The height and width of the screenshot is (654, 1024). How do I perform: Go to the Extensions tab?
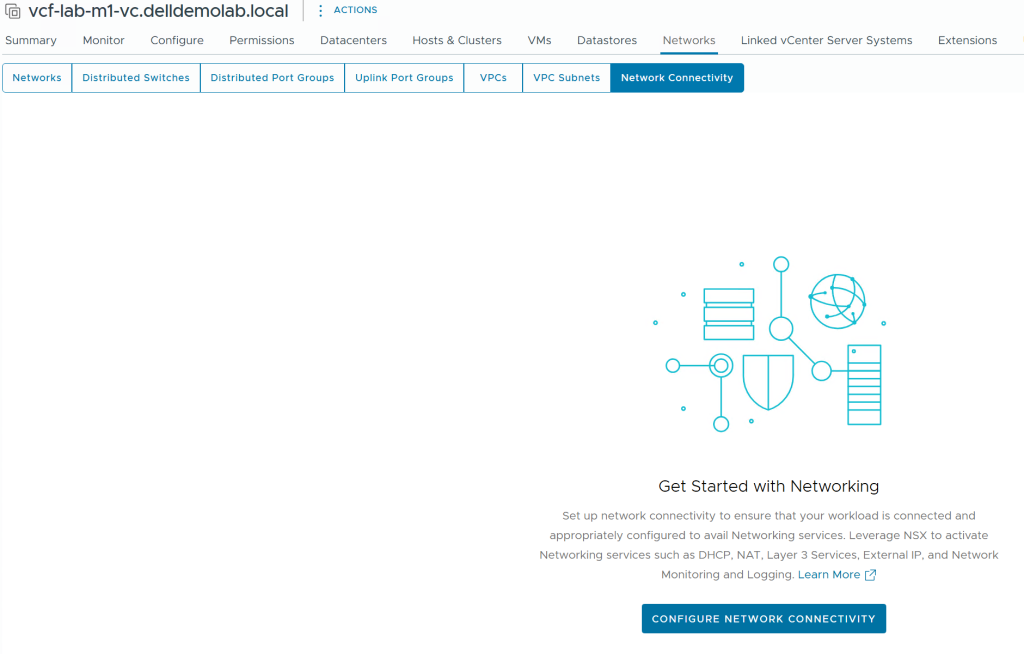tap(967, 41)
